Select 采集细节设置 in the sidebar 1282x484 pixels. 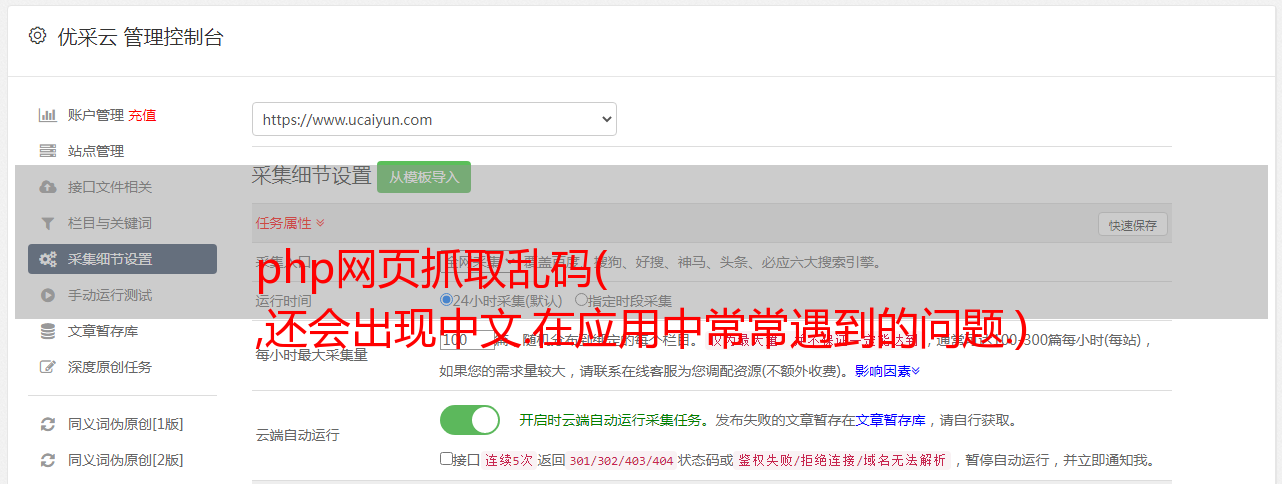pyautogui.click(x=122, y=259)
